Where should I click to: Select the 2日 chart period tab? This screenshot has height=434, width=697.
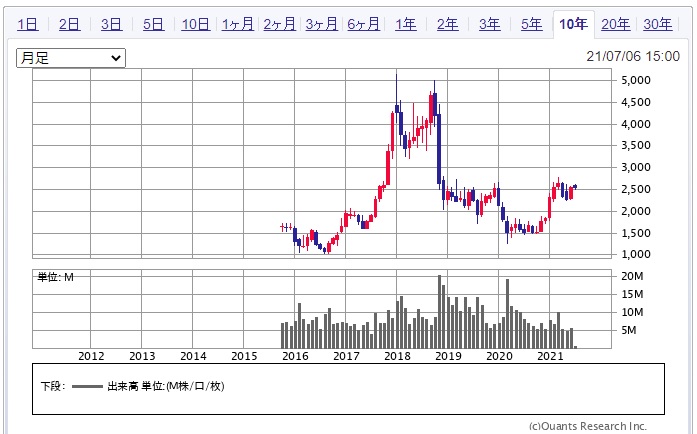[x=70, y=24]
